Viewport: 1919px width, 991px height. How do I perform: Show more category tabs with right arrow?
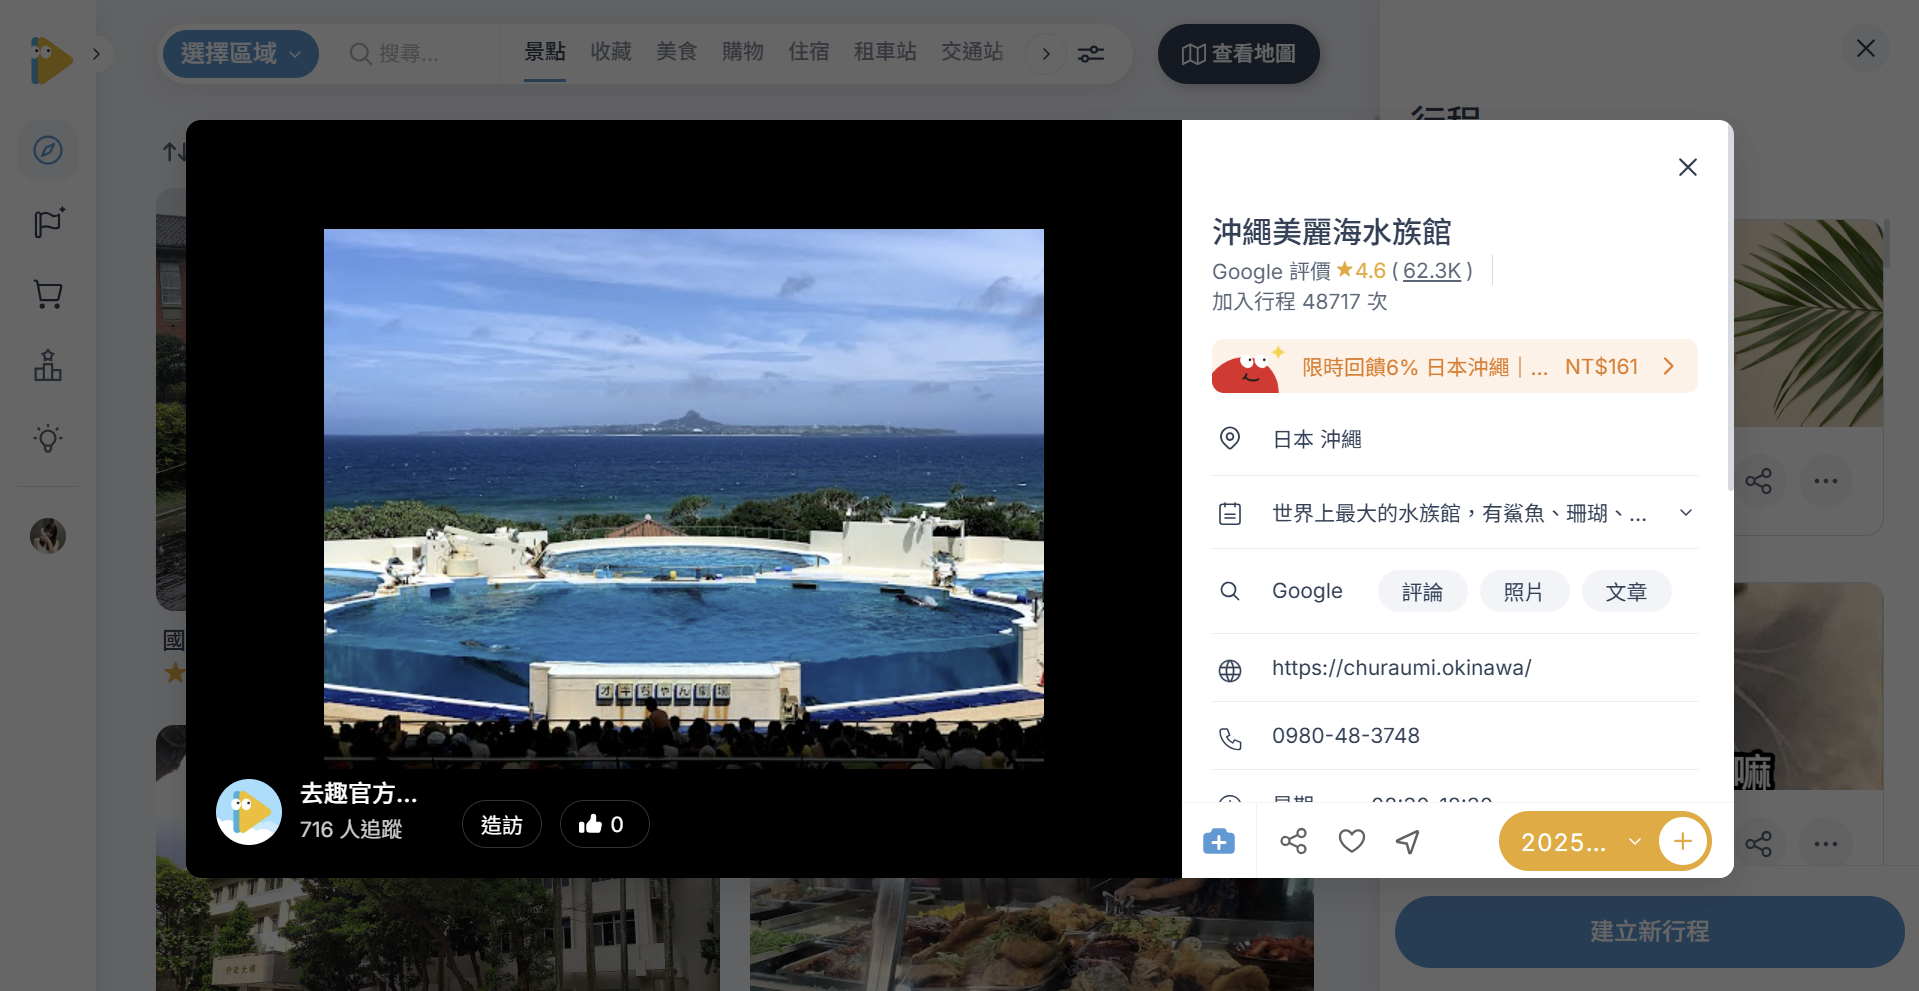coord(1046,54)
